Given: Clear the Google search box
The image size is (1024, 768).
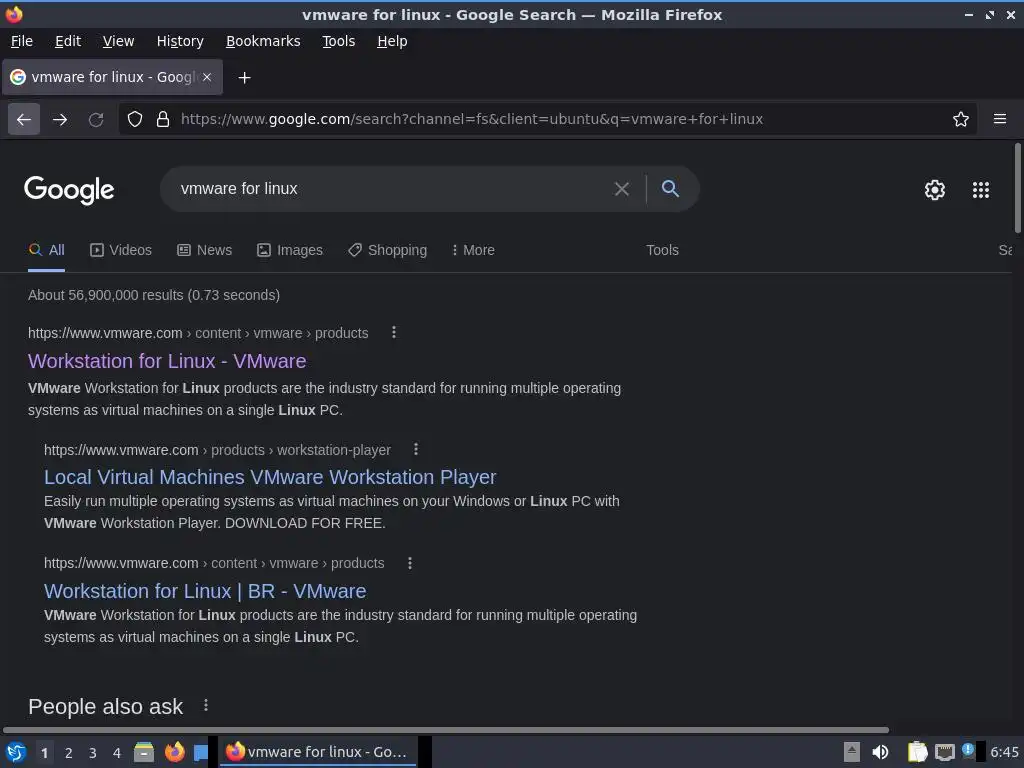Looking at the screenshot, I should coord(622,189).
